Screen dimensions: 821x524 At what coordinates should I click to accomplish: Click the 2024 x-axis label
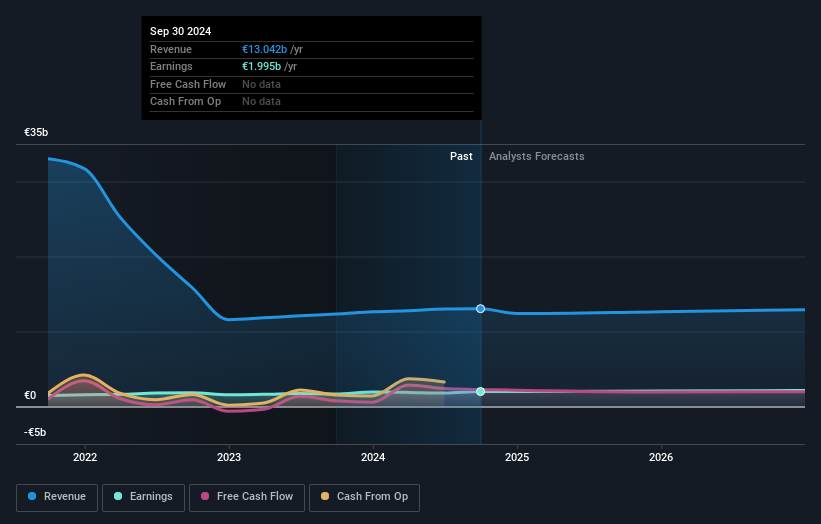pyautogui.click(x=373, y=457)
